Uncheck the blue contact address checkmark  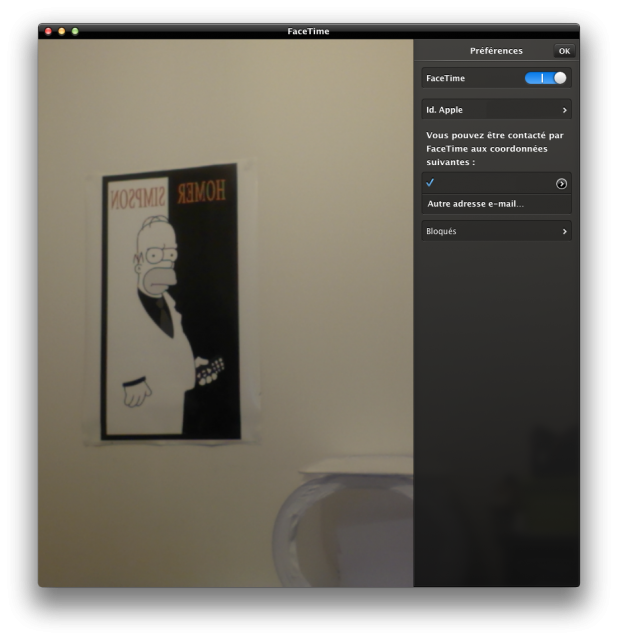430,182
